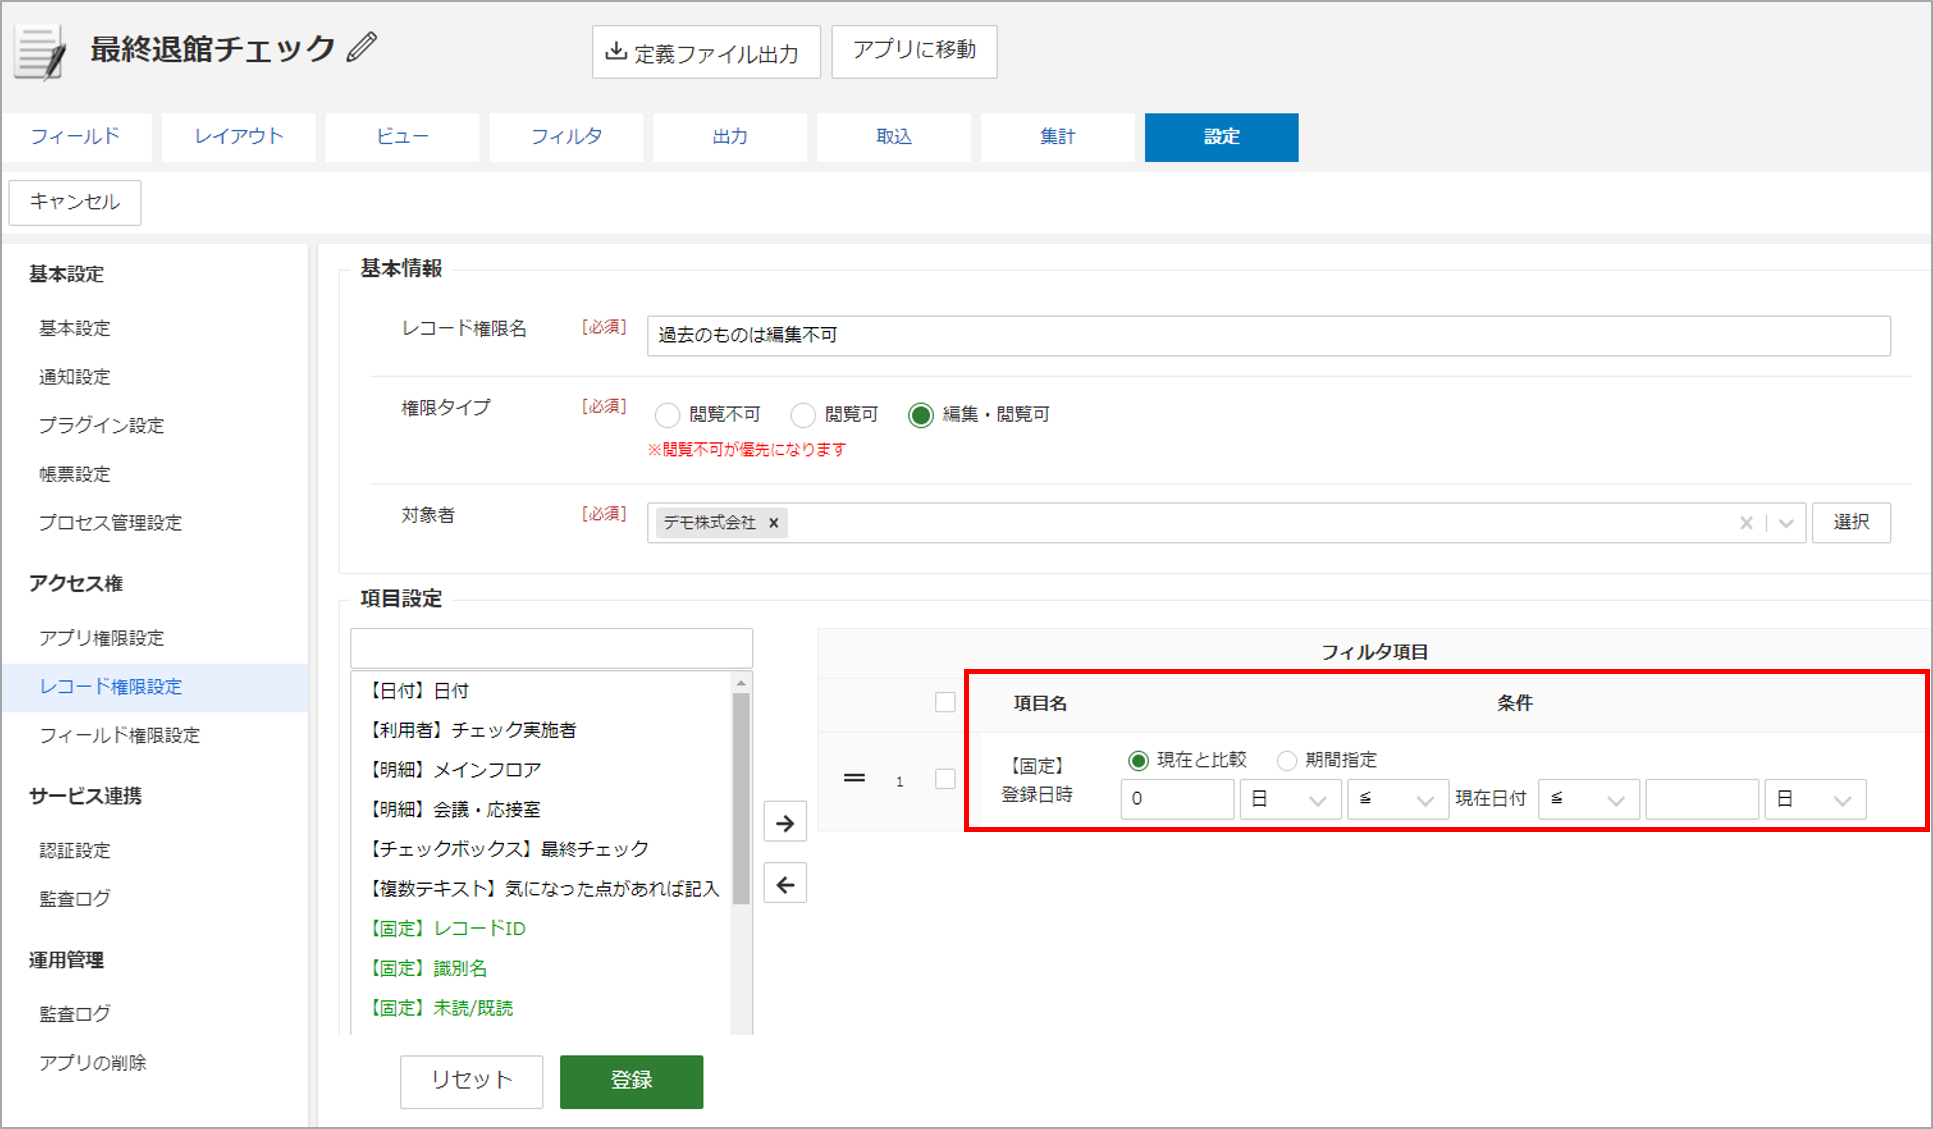Click the notepad app icon at top left
Image resolution: width=1933 pixels, height=1129 pixels.
tap(41, 52)
